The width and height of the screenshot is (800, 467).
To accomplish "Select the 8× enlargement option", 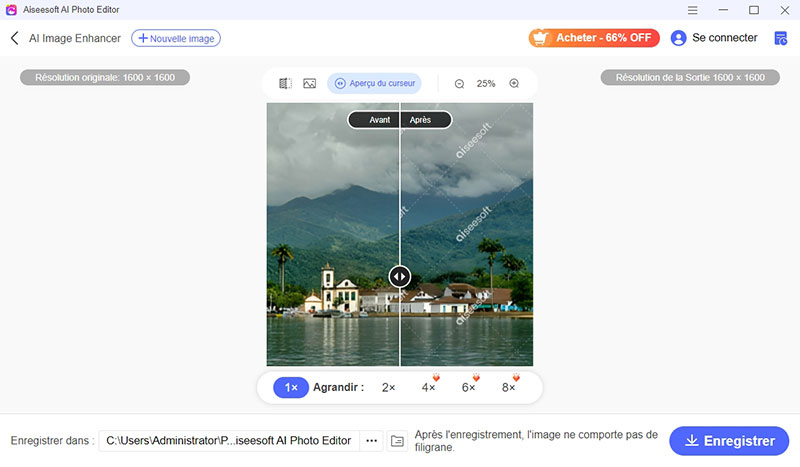I will (508, 387).
